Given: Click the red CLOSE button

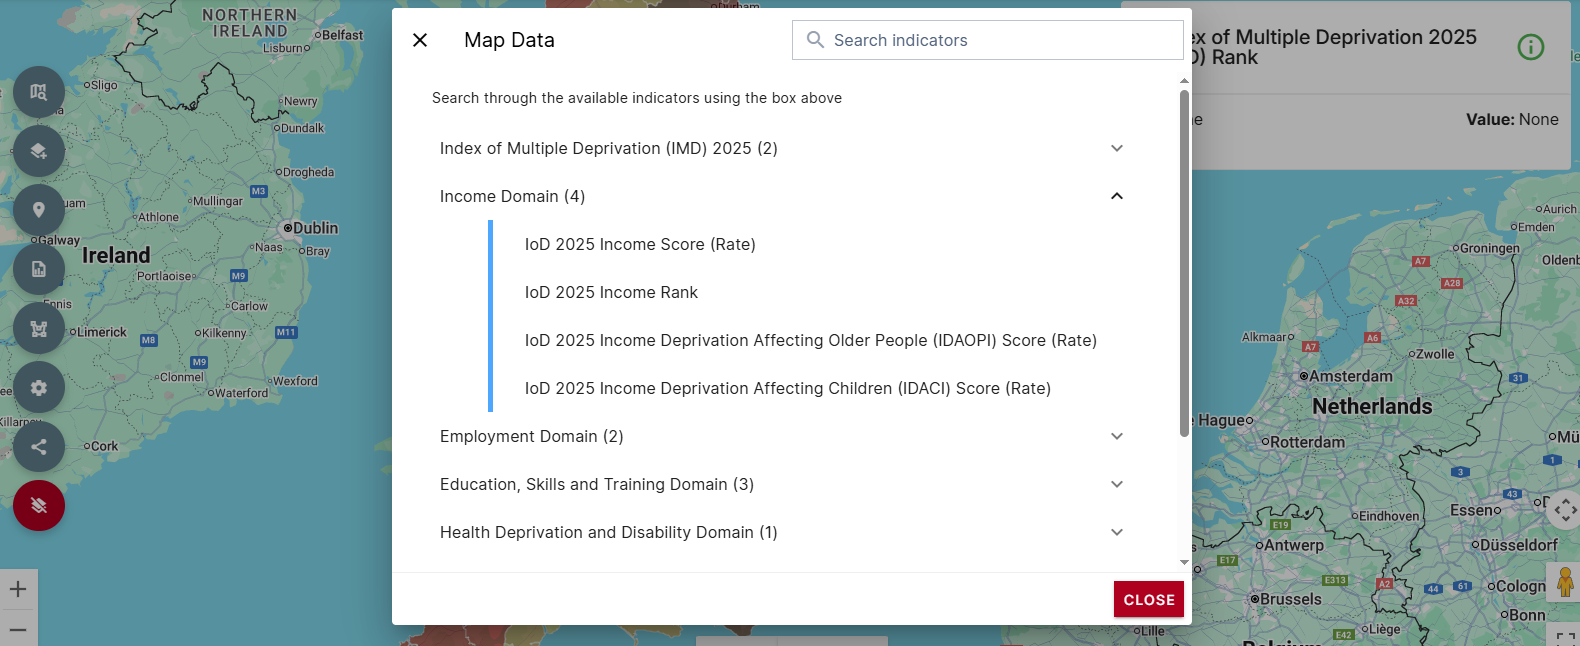Looking at the screenshot, I should pyautogui.click(x=1149, y=600).
